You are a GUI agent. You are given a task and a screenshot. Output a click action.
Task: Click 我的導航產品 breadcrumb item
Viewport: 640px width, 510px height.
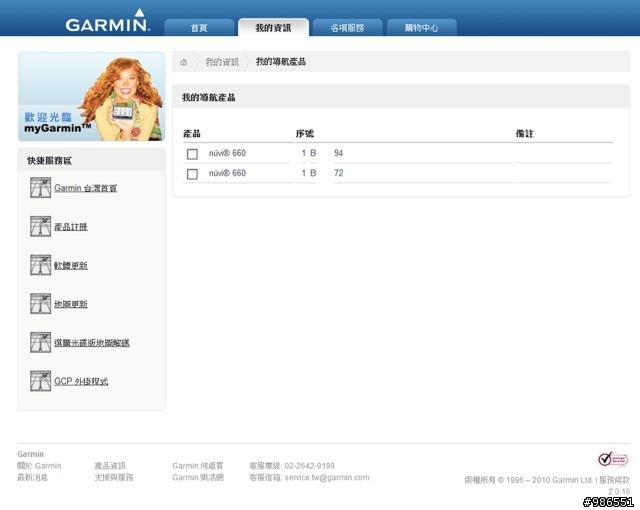[x=281, y=62]
